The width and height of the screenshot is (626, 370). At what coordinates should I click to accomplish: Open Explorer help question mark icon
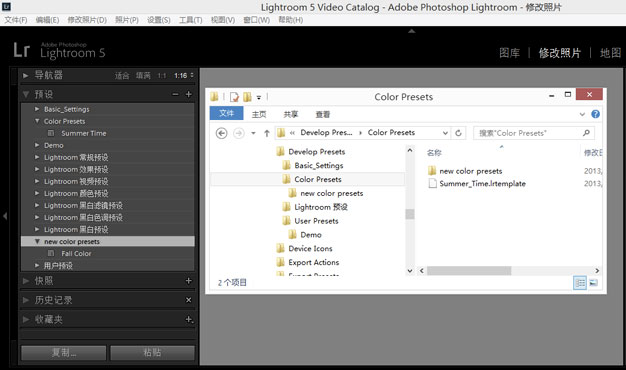tap(595, 114)
